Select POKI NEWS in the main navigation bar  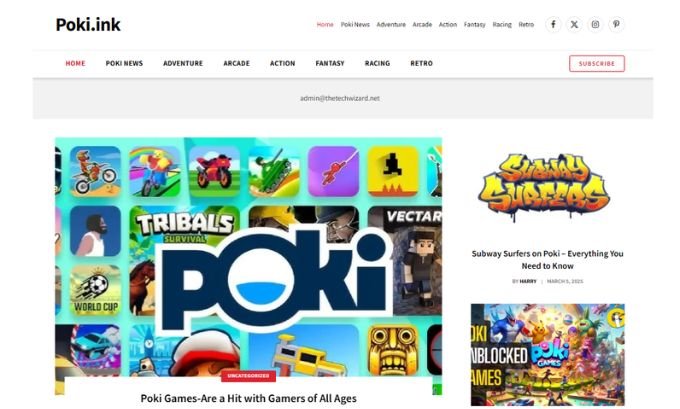[124, 63]
